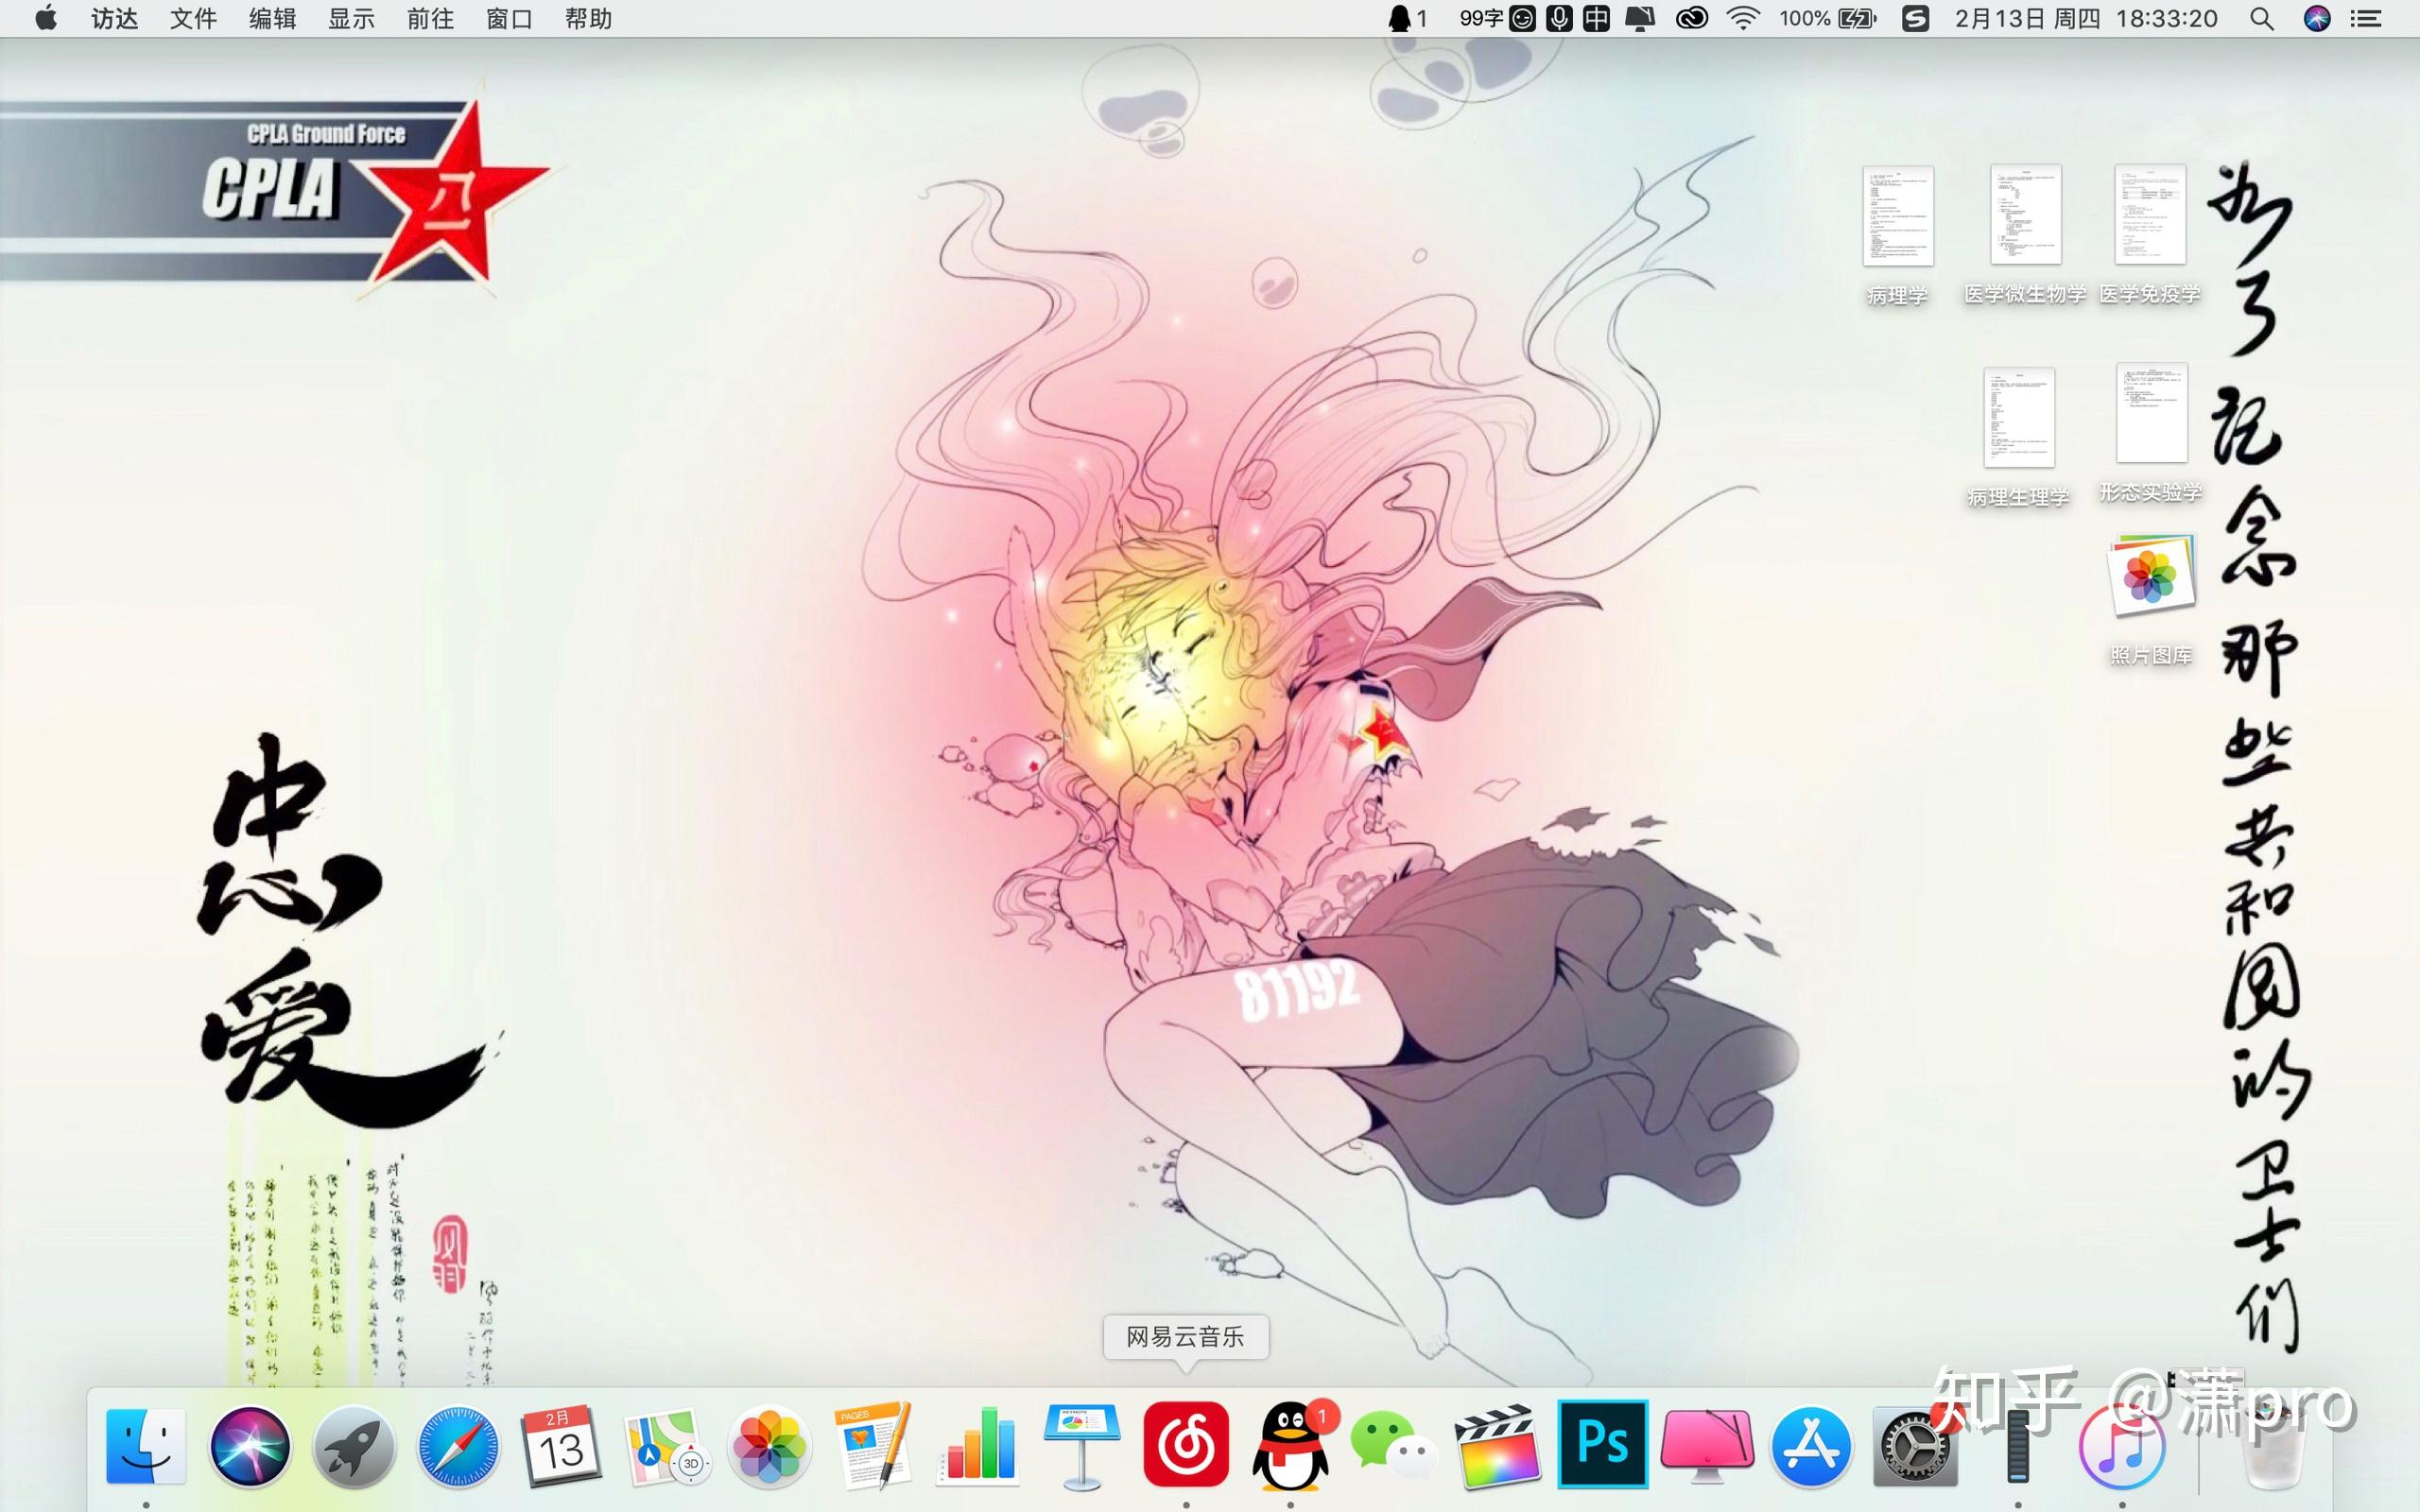This screenshot has width=2420, height=1512.
Task: Open the Trash in the Dock
Action: tap(2273, 1446)
